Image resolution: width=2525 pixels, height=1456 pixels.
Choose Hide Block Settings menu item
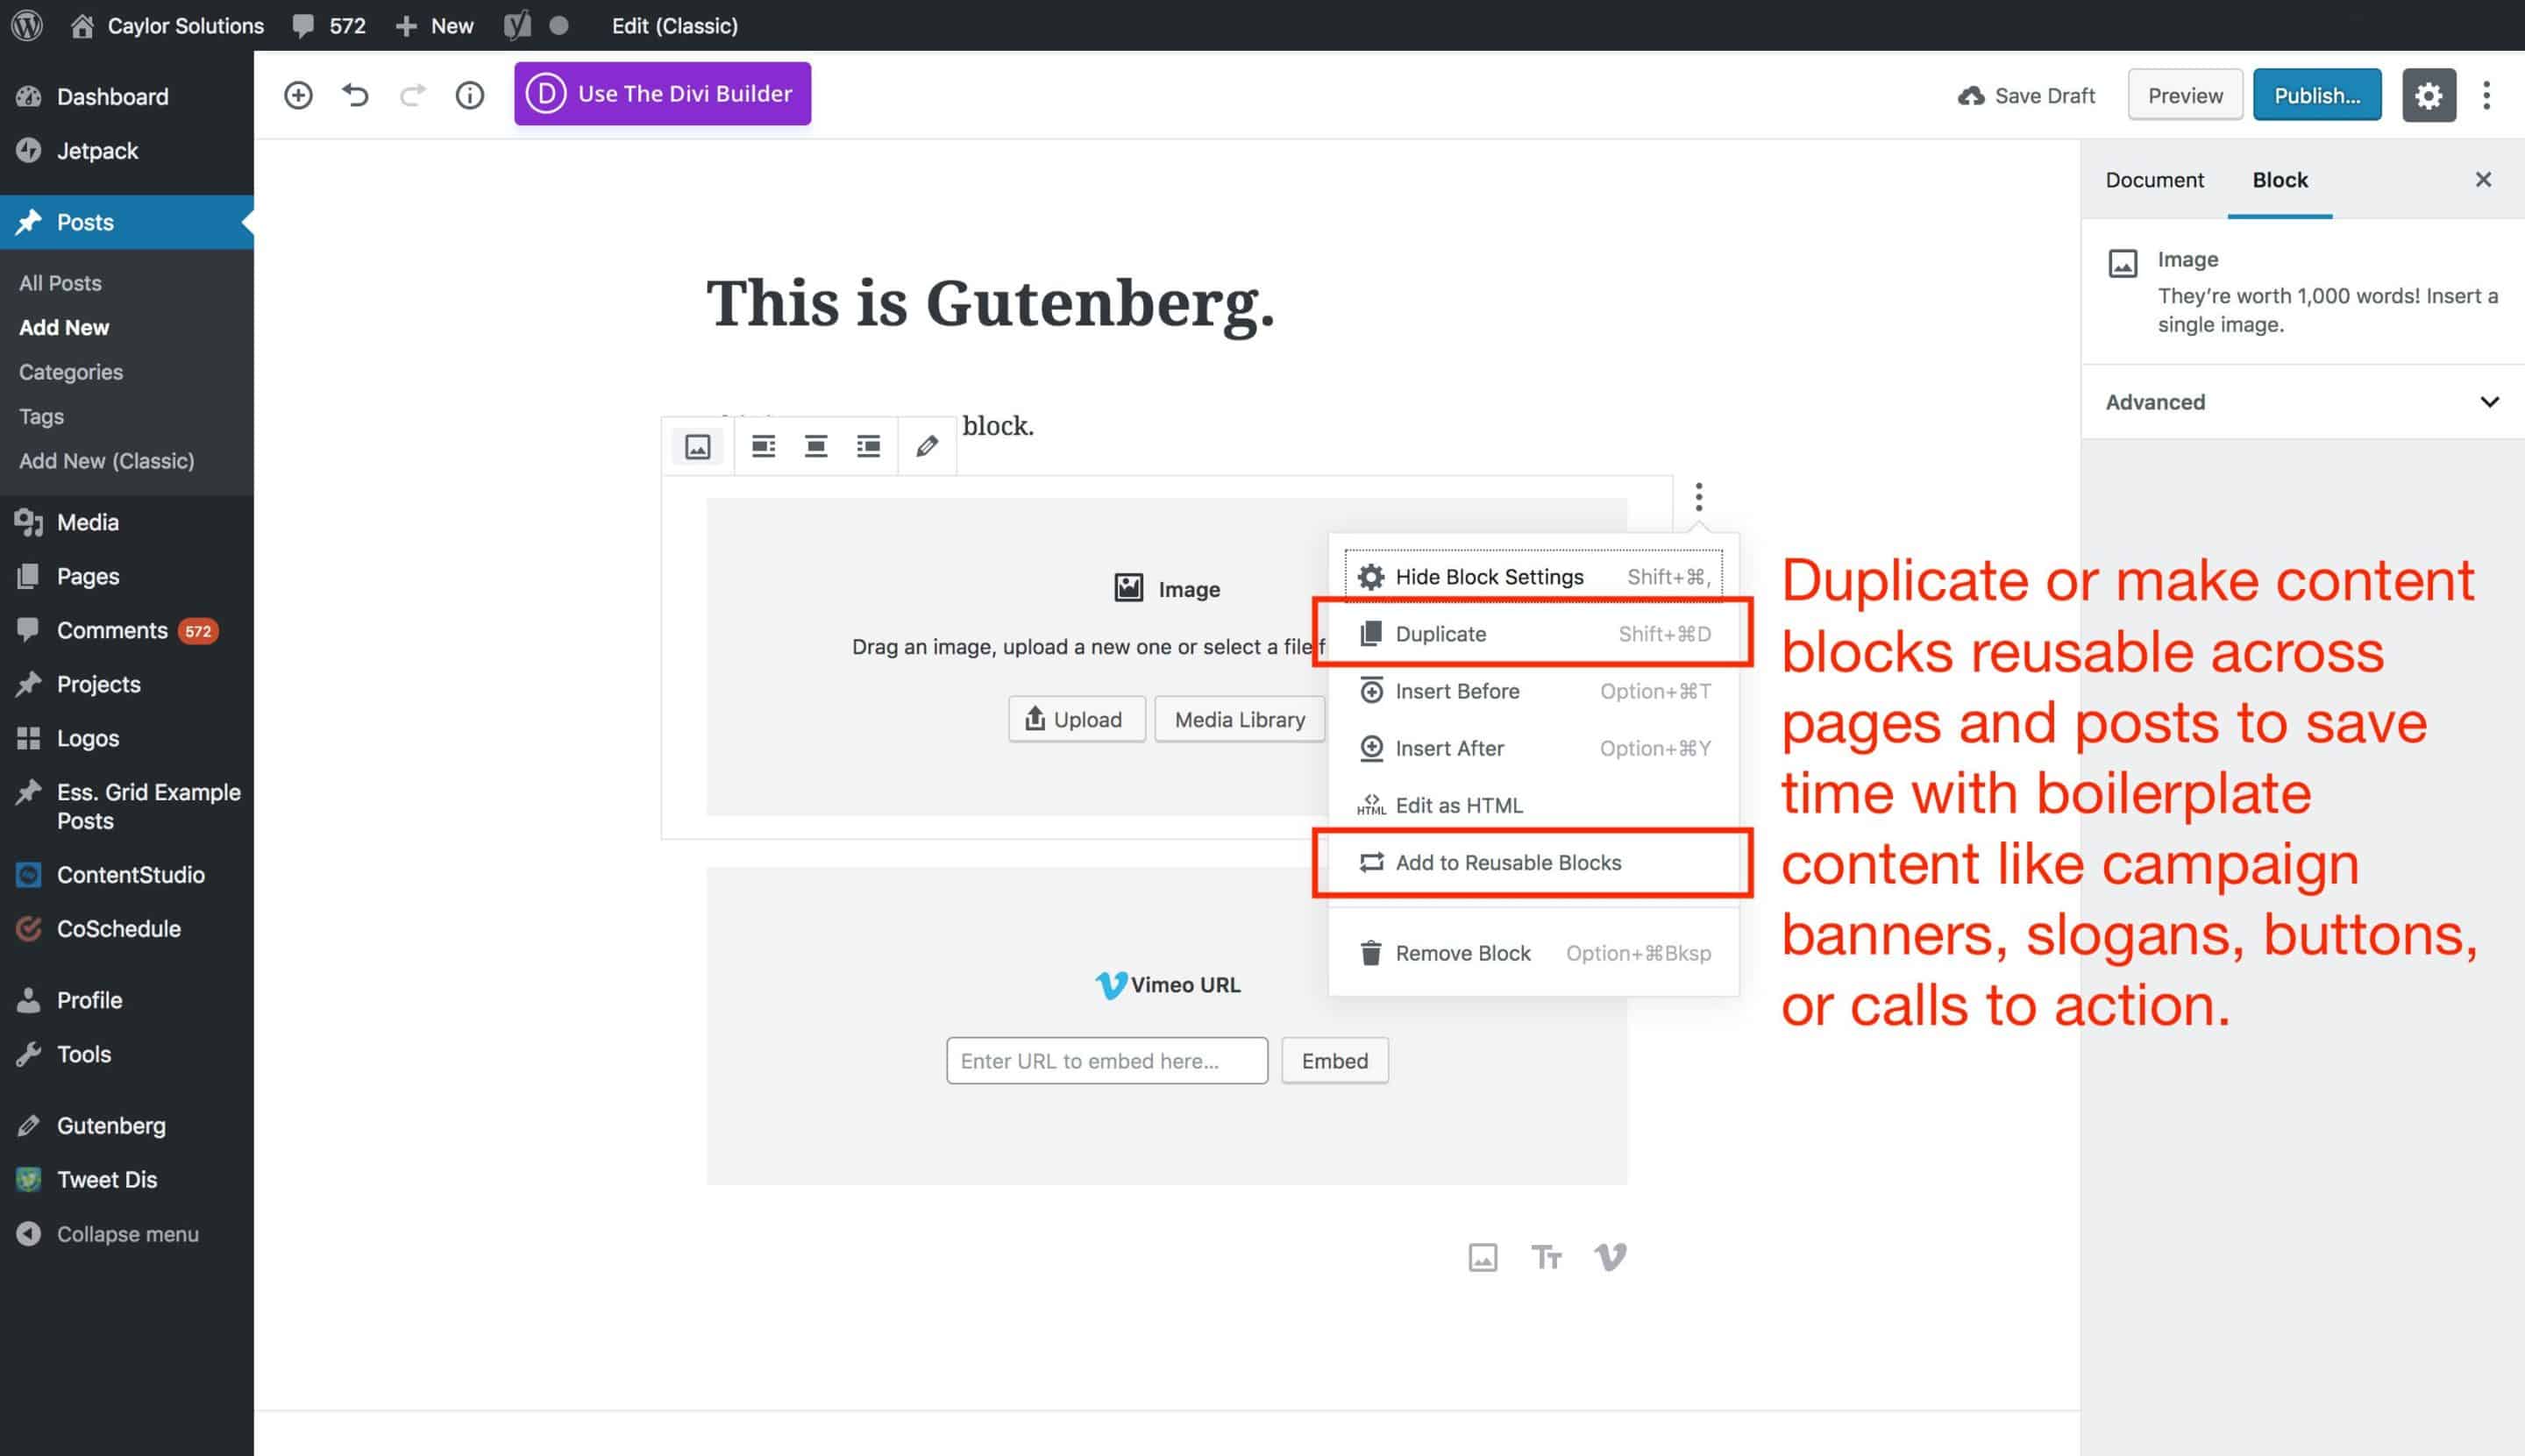click(x=1534, y=576)
